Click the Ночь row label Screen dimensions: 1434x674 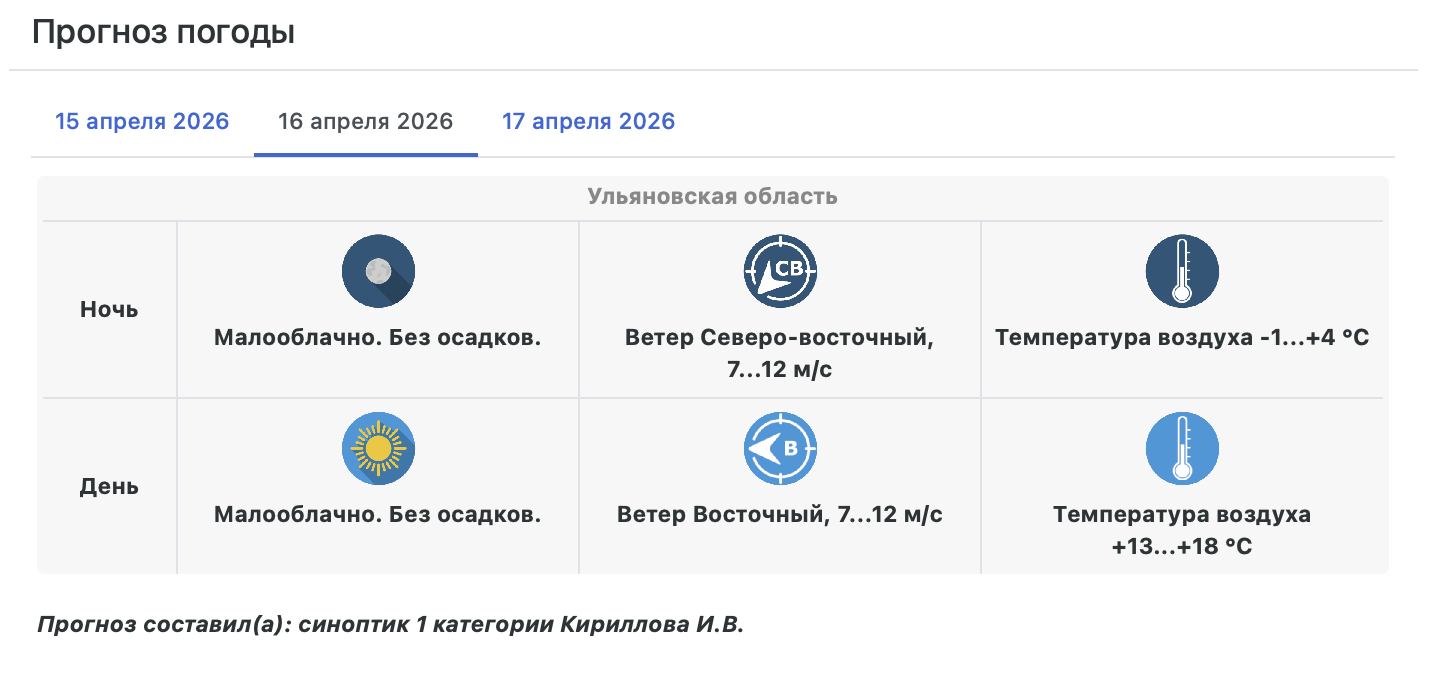[x=109, y=309]
